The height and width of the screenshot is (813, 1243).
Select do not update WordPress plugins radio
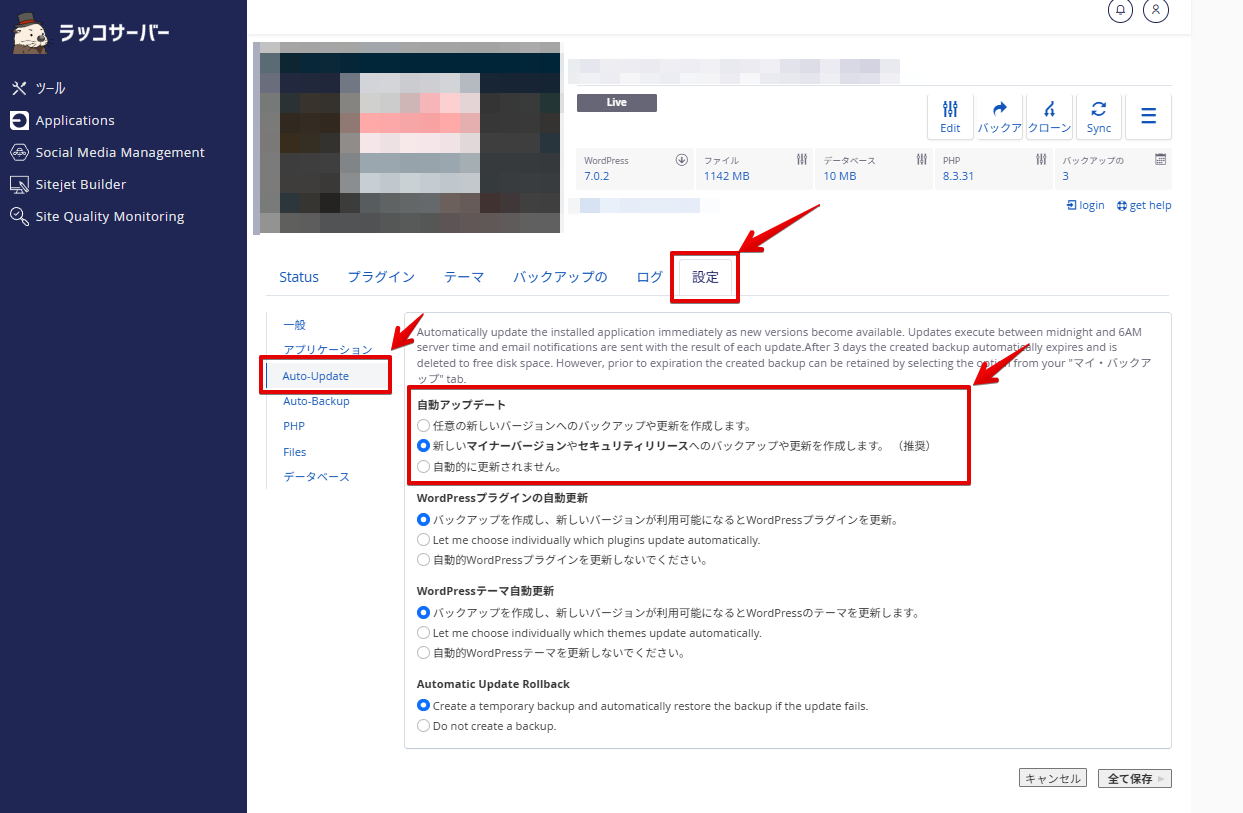click(424, 560)
